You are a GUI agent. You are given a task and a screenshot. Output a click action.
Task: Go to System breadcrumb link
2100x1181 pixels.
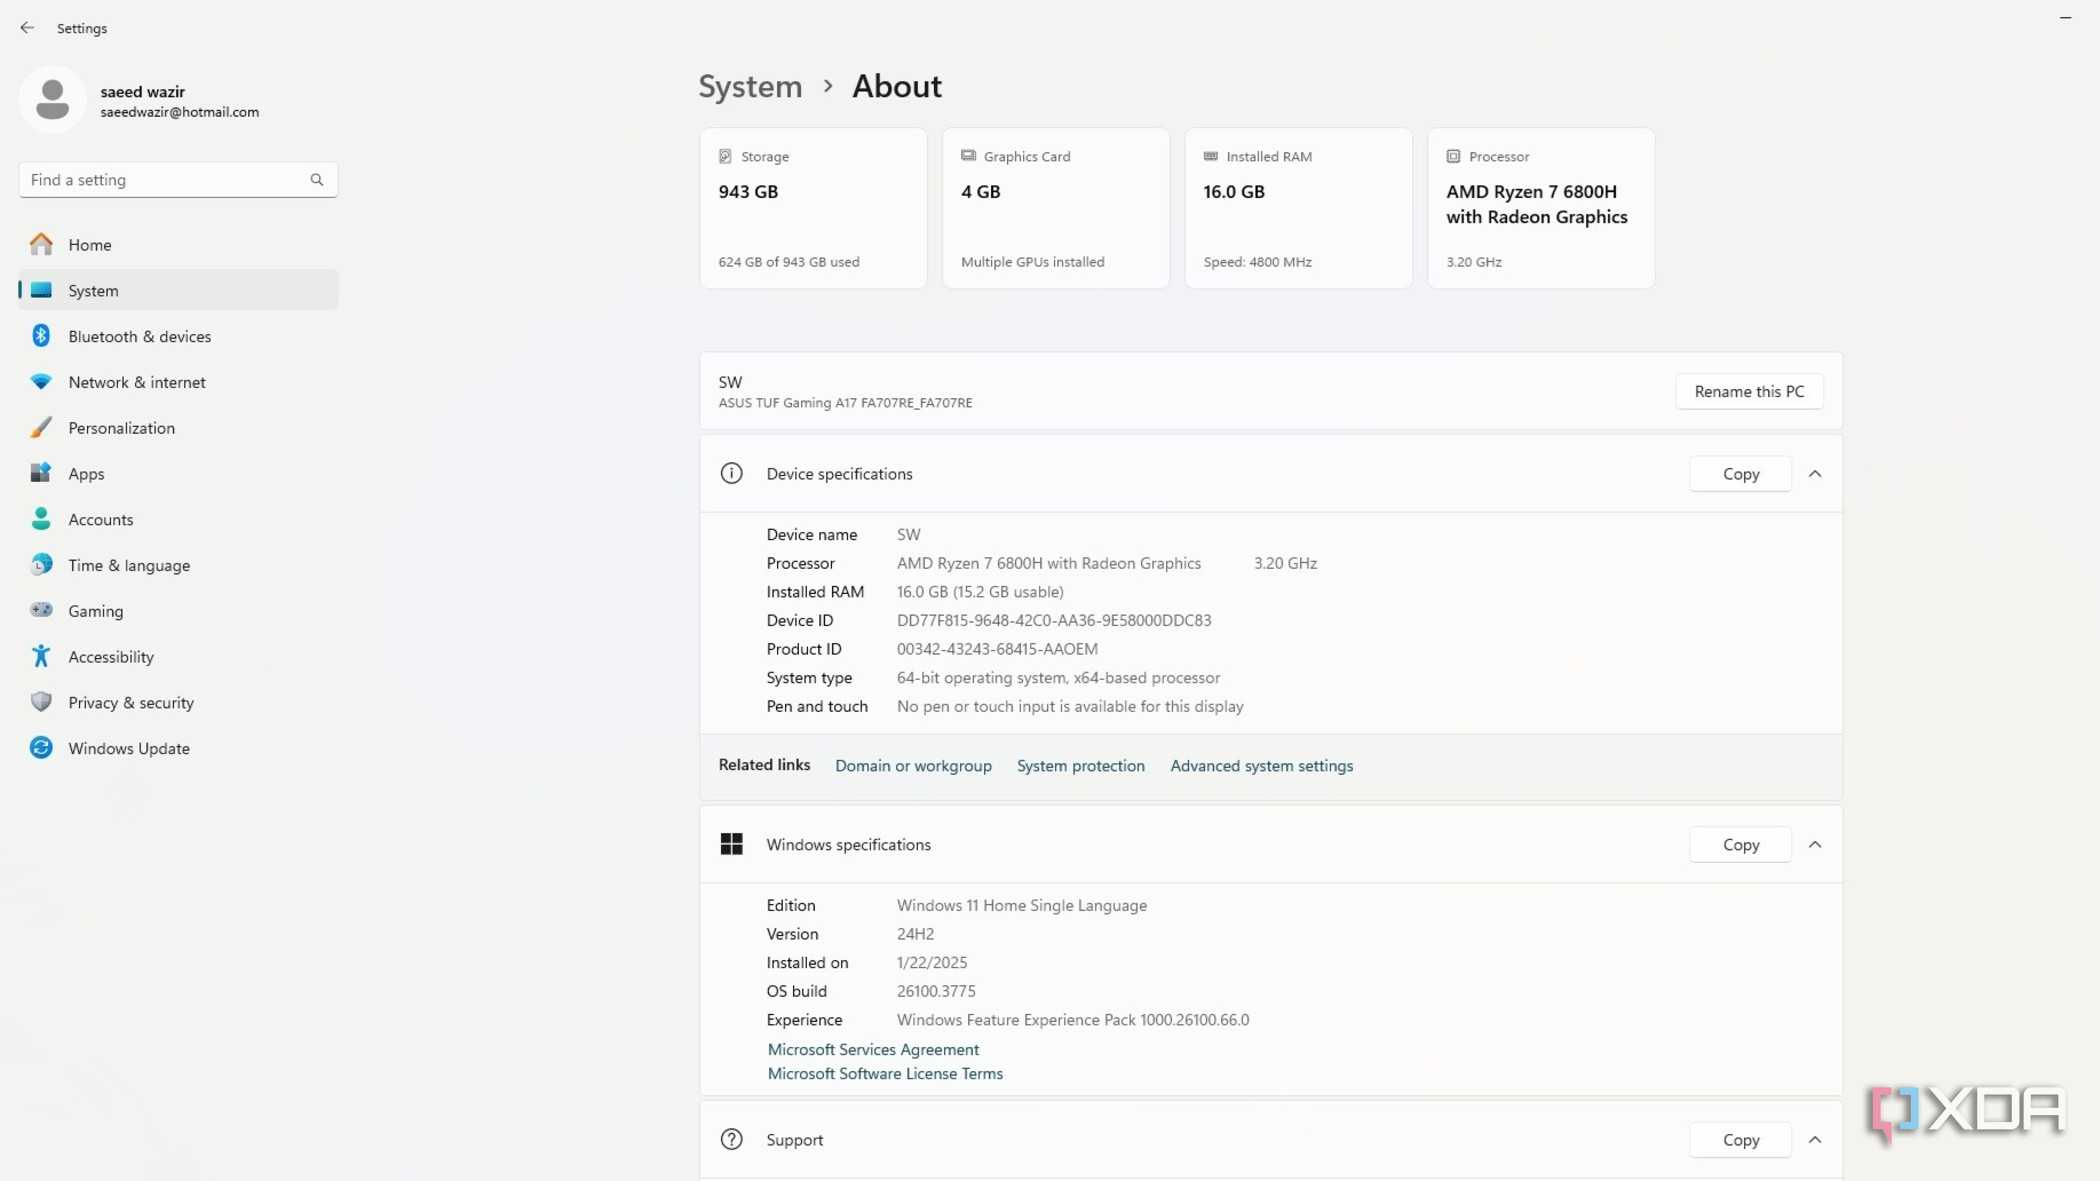pyautogui.click(x=750, y=86)
